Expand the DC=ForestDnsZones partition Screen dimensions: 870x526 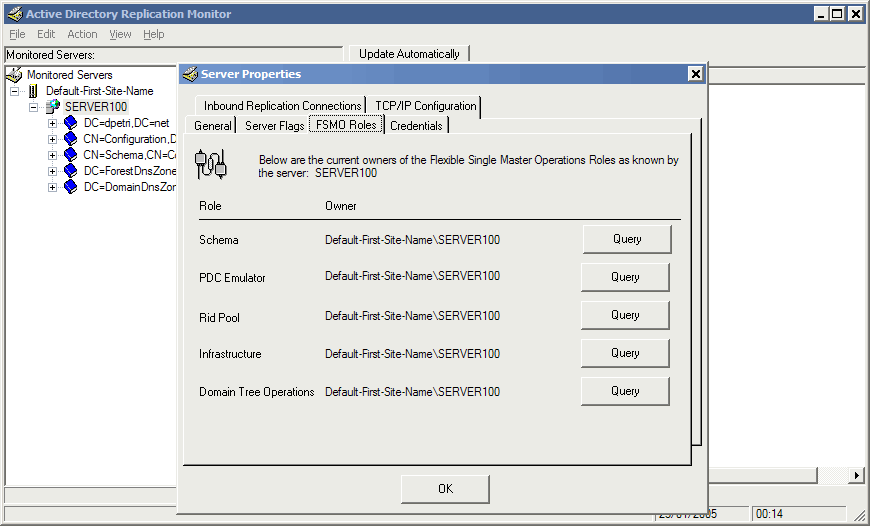click(52, 171)
